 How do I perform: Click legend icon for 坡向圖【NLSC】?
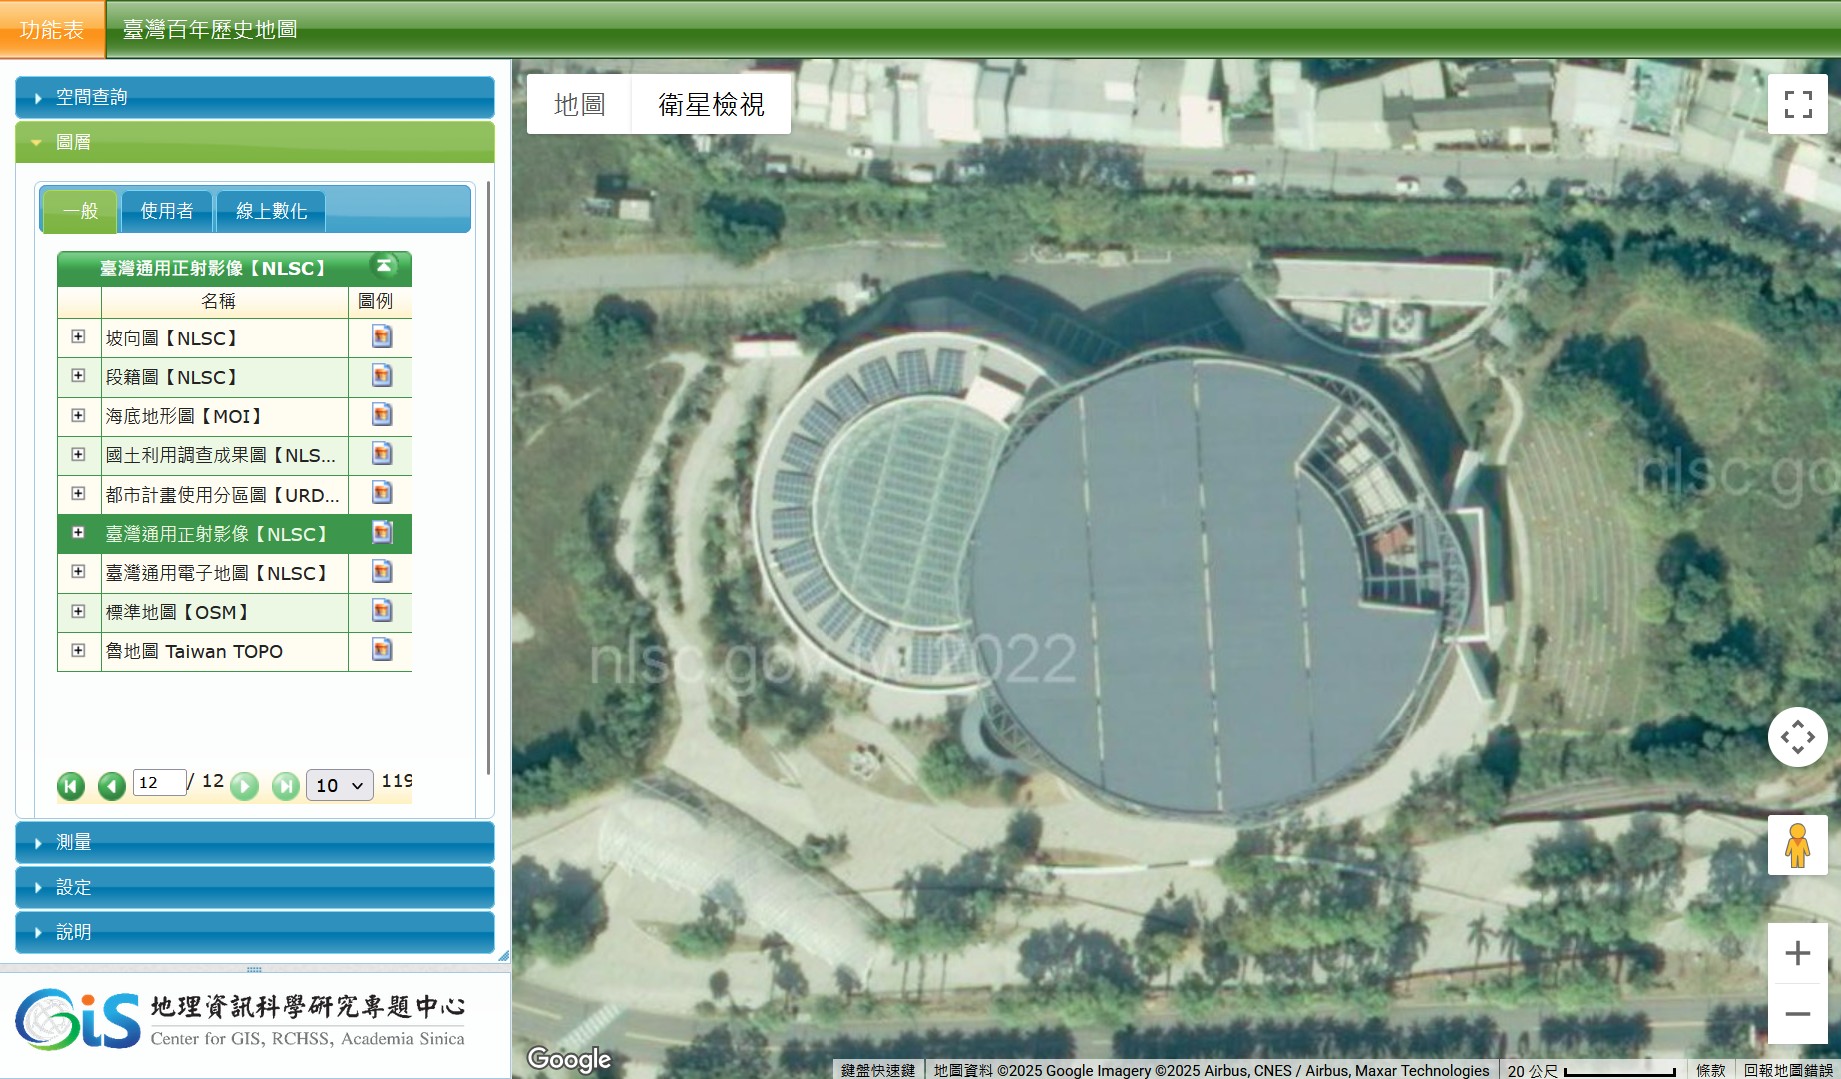click(x=381, y=337)
